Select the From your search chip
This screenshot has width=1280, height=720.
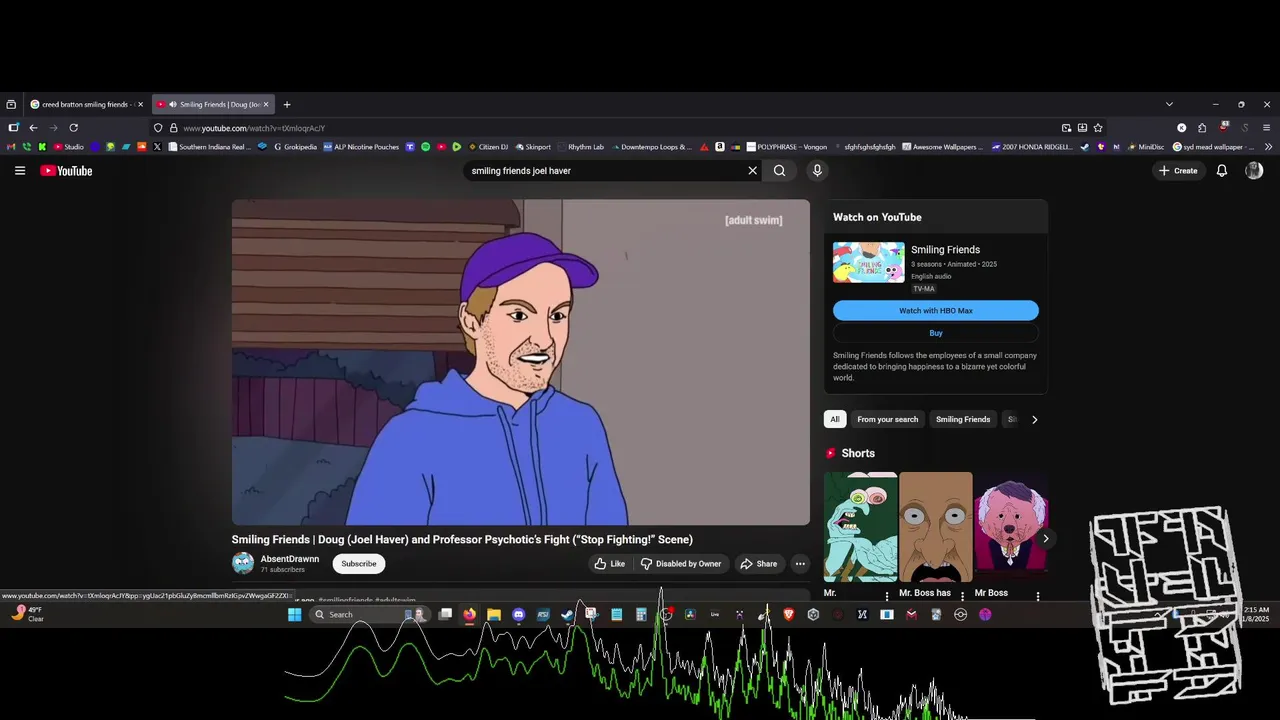pyautogui.click(x=887, y=420)
